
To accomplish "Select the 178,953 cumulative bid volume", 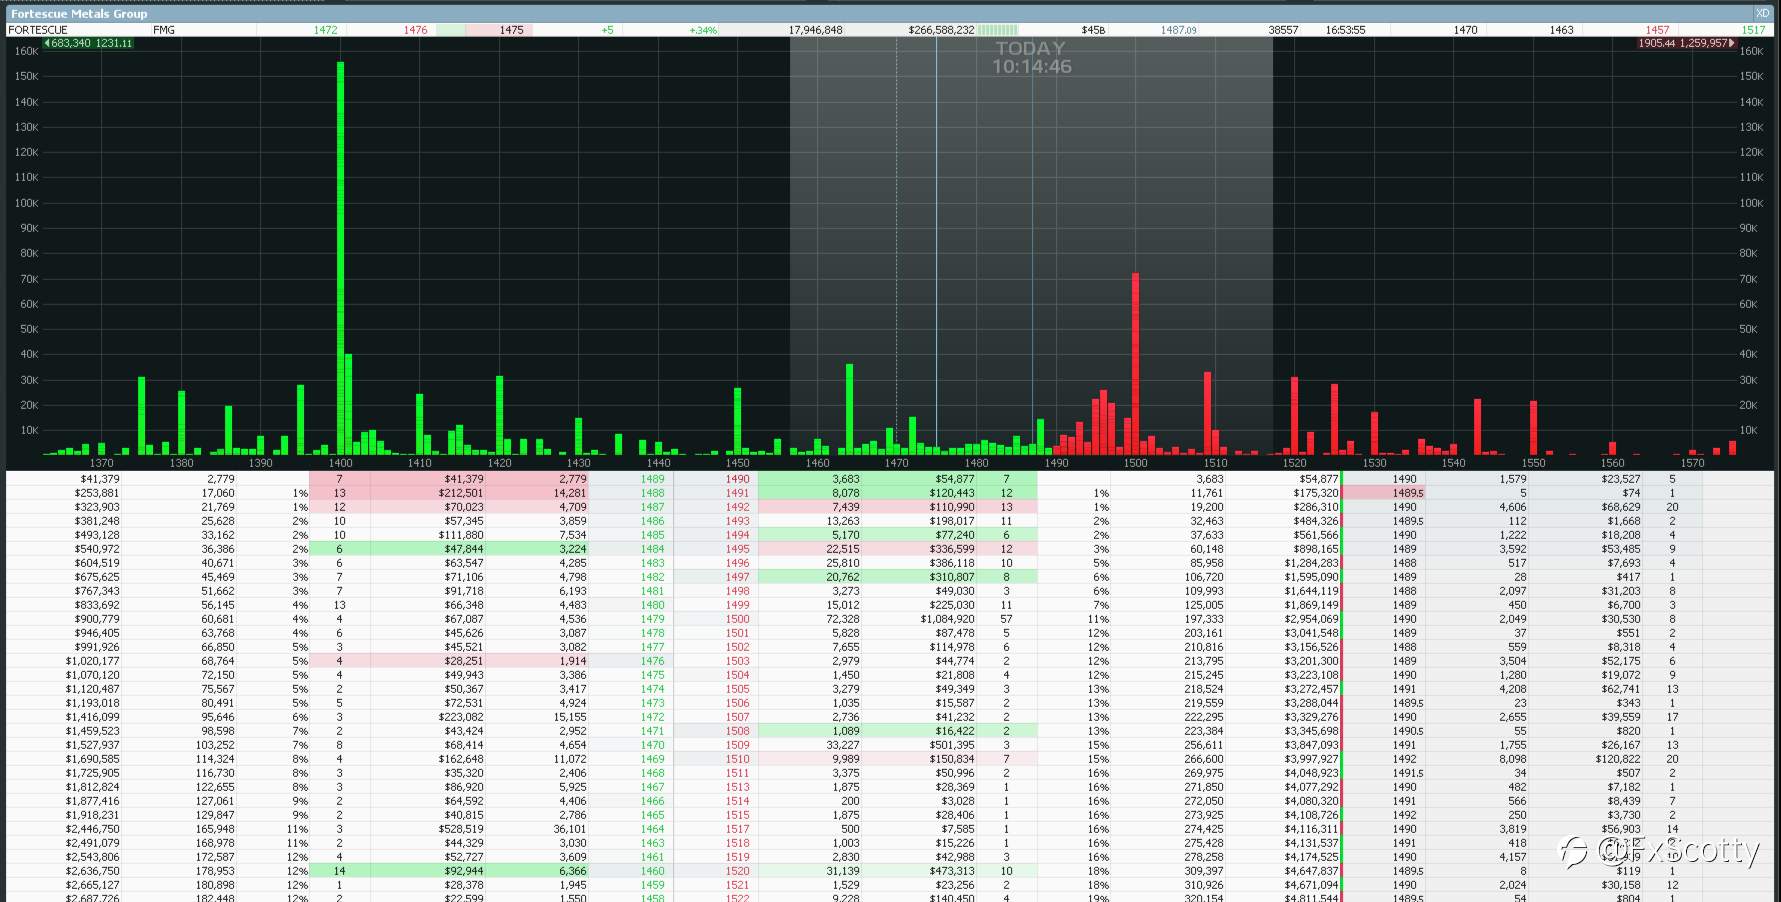I will coord(215,871).
